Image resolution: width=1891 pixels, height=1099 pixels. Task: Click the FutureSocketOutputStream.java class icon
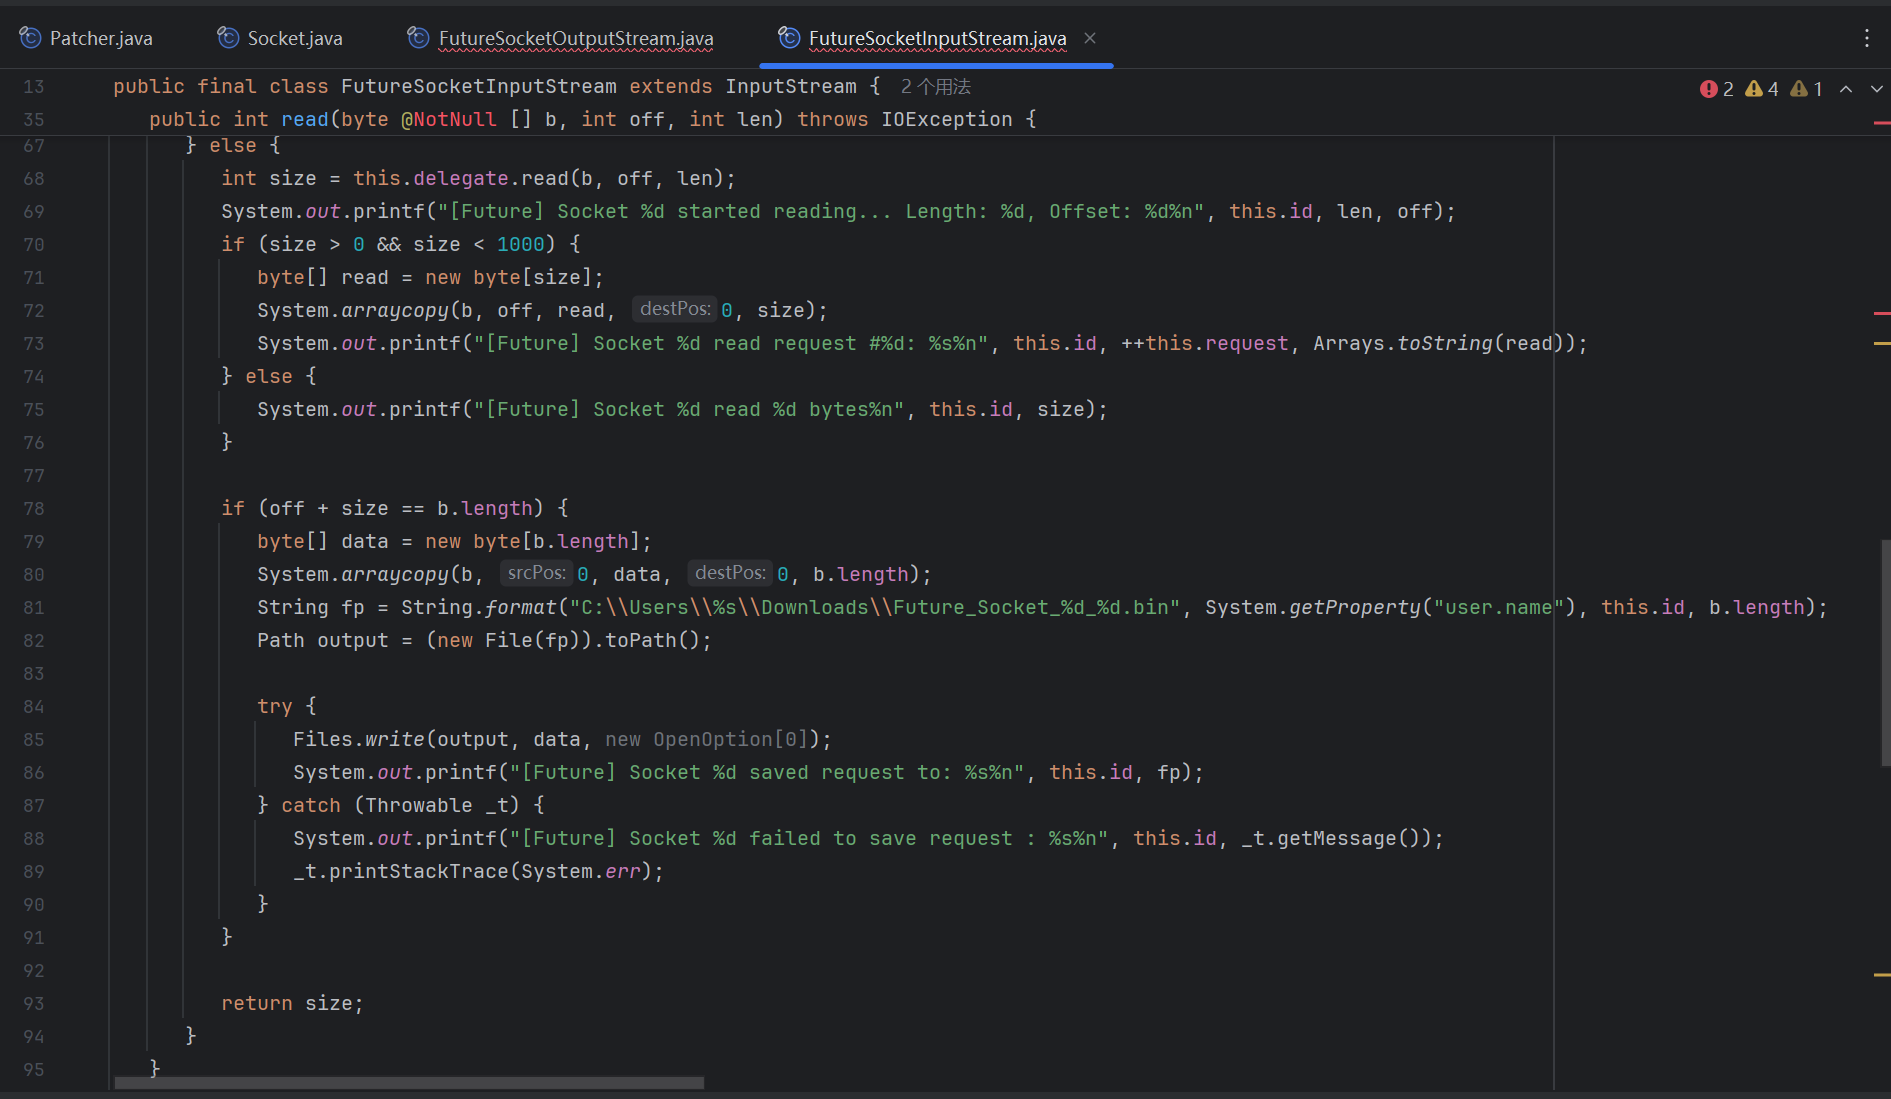click(418, 38)
